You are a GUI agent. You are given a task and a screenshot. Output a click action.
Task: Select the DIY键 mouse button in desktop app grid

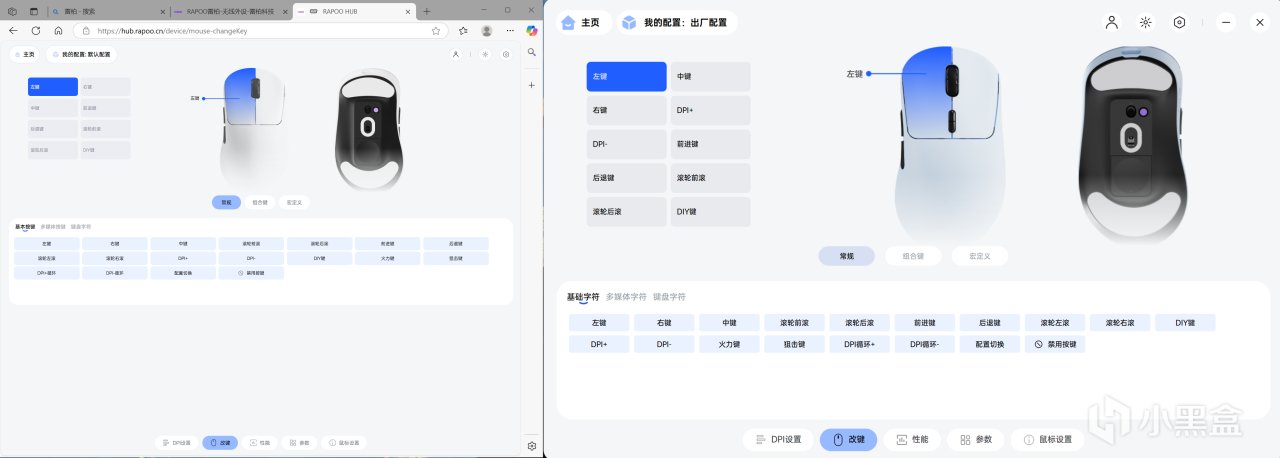pyautogui.click(x=710, y=212)
